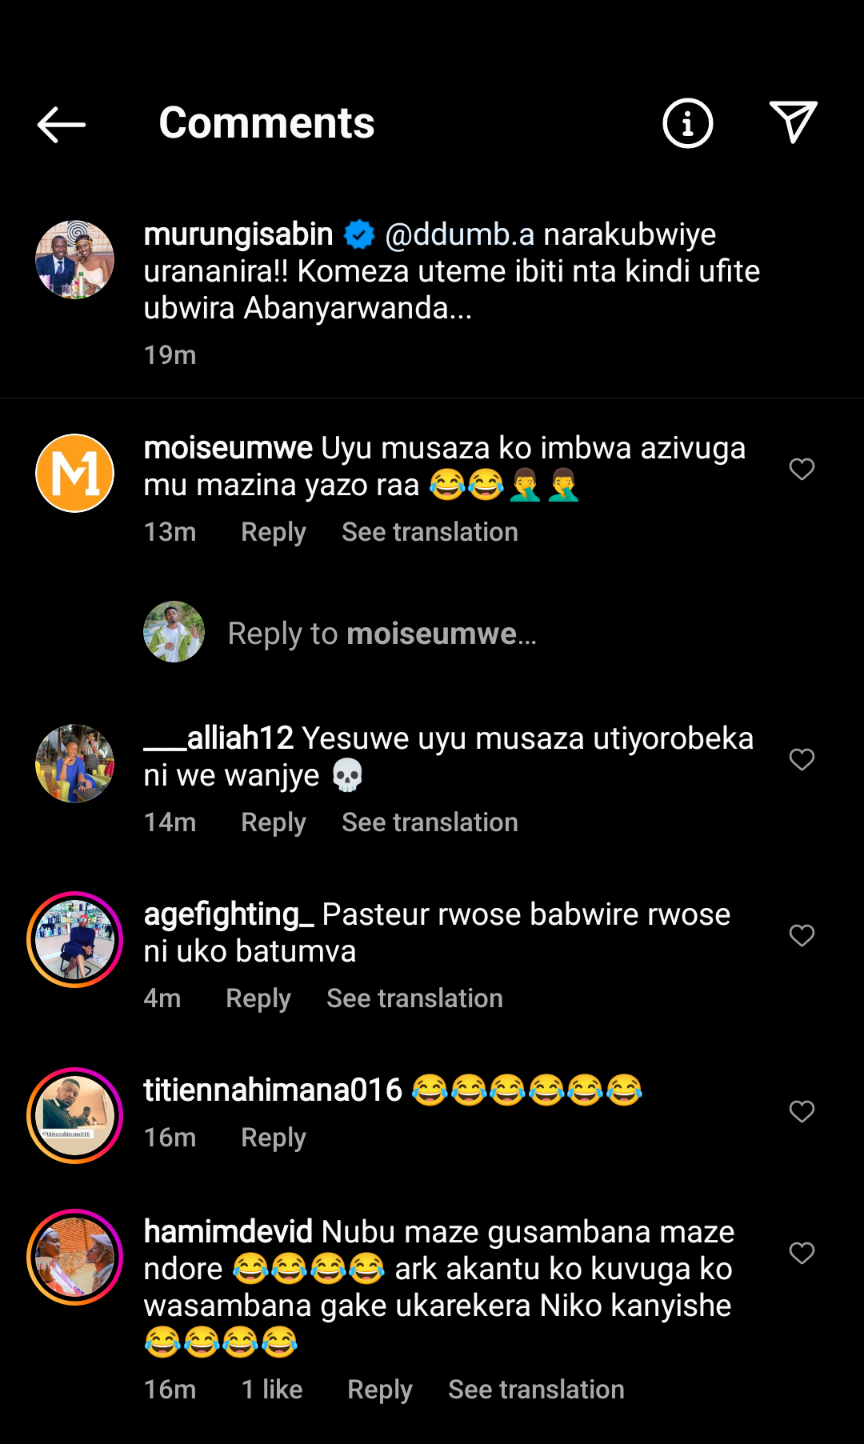Show translation of moiseumwe's comment
The width and height of the screenshot is (864, 1444).
pos(430,532)
